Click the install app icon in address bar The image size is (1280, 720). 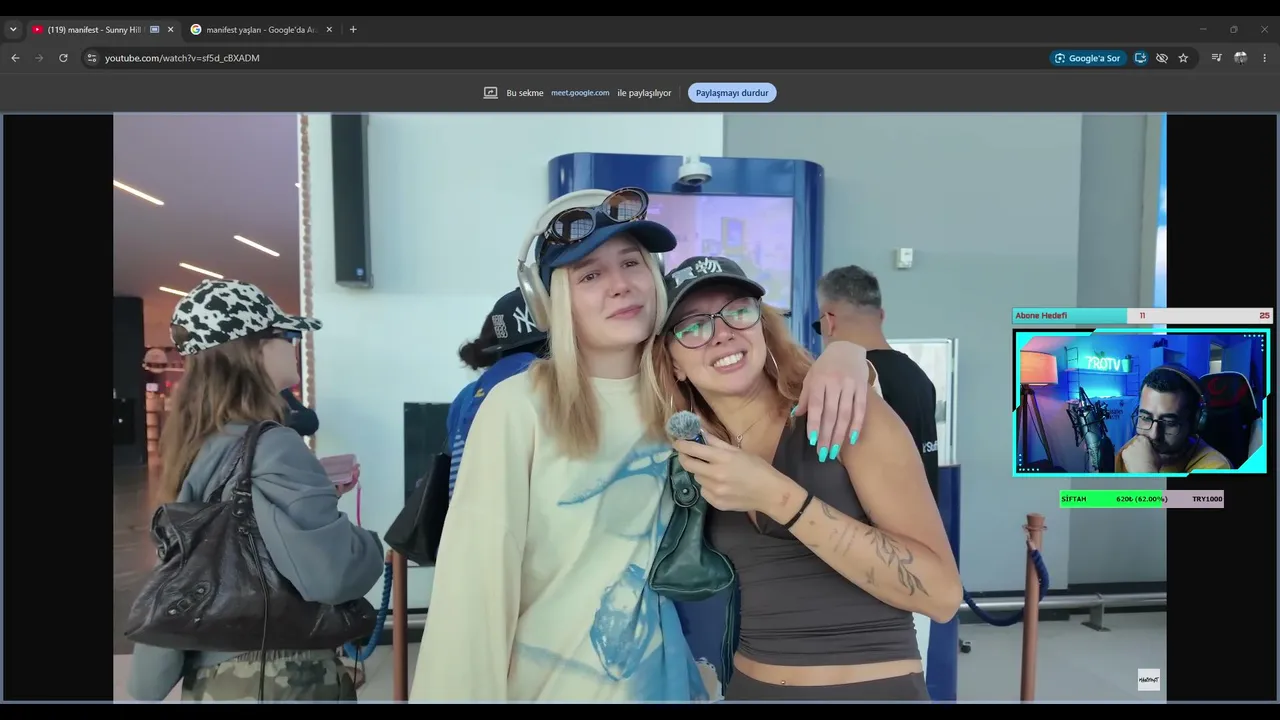point(1140,58)
